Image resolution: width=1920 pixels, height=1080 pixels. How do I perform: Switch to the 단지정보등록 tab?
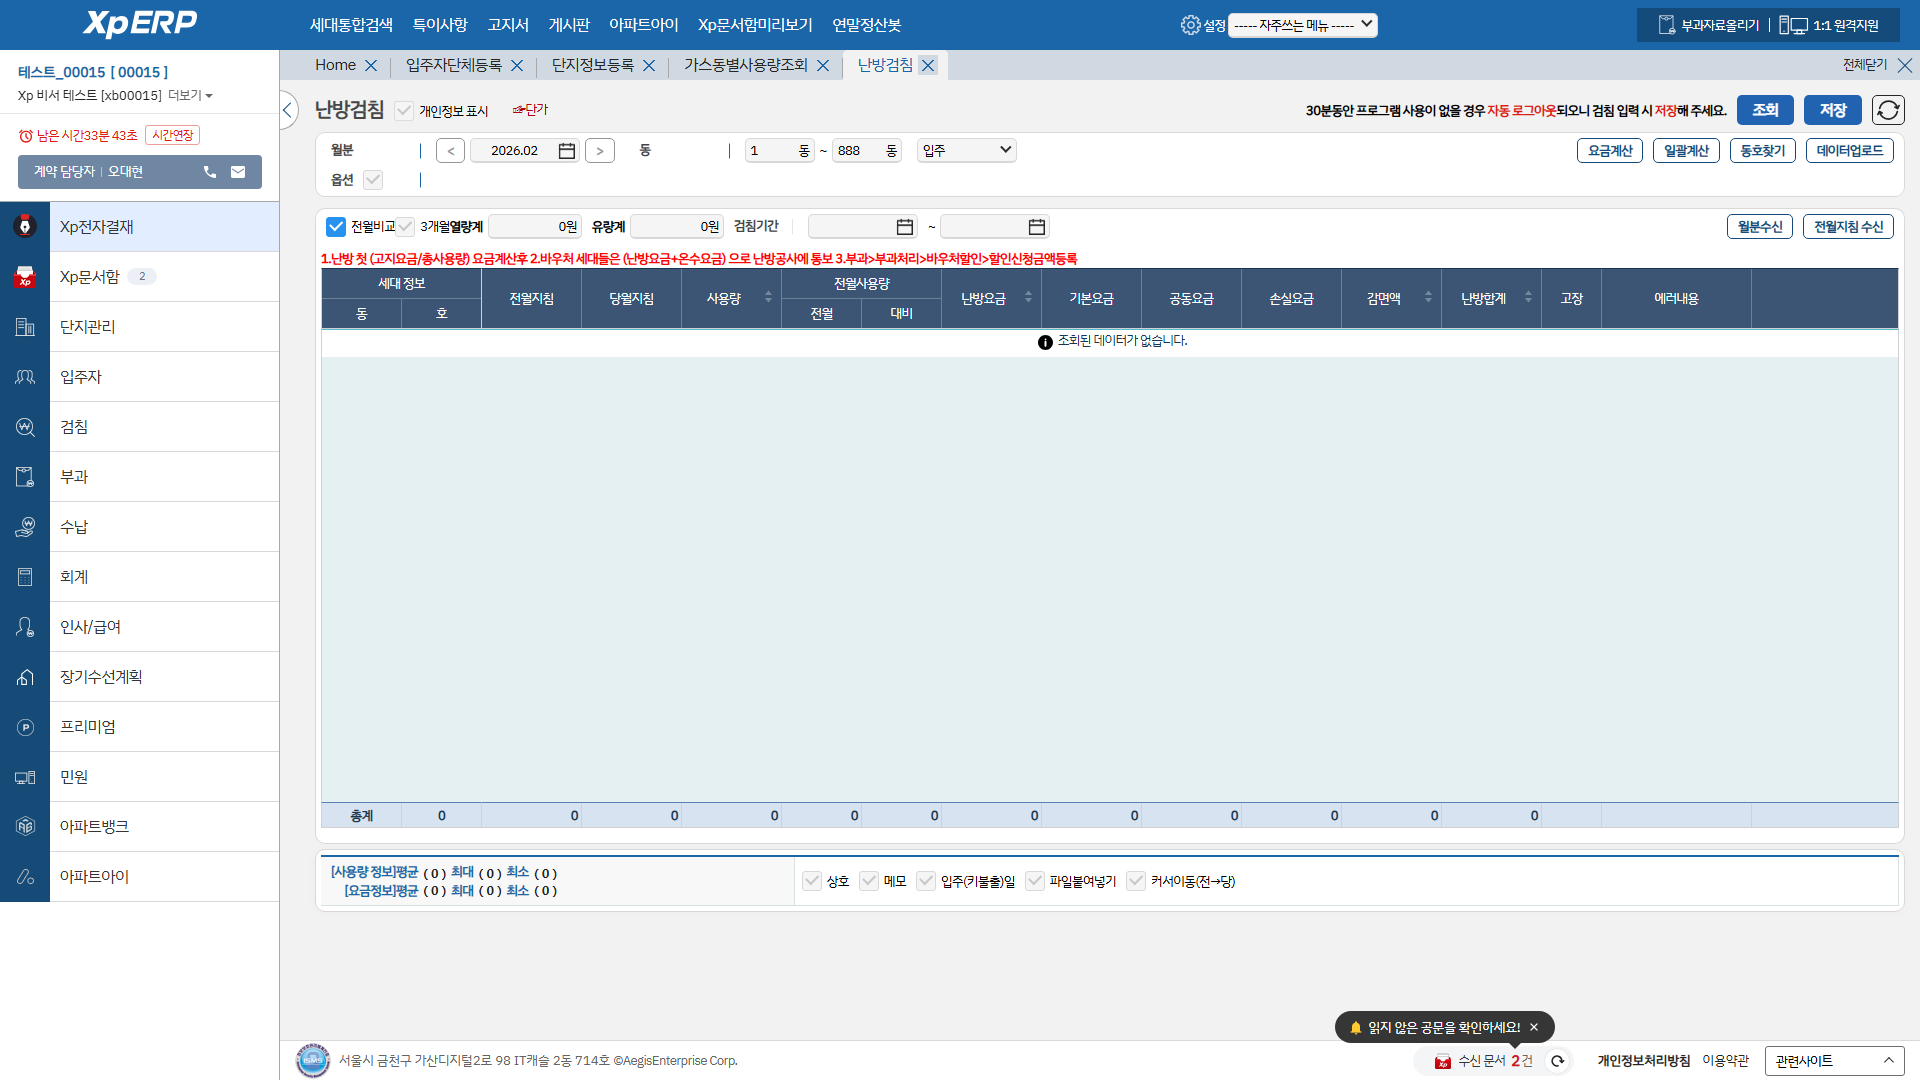coord(592,65)
